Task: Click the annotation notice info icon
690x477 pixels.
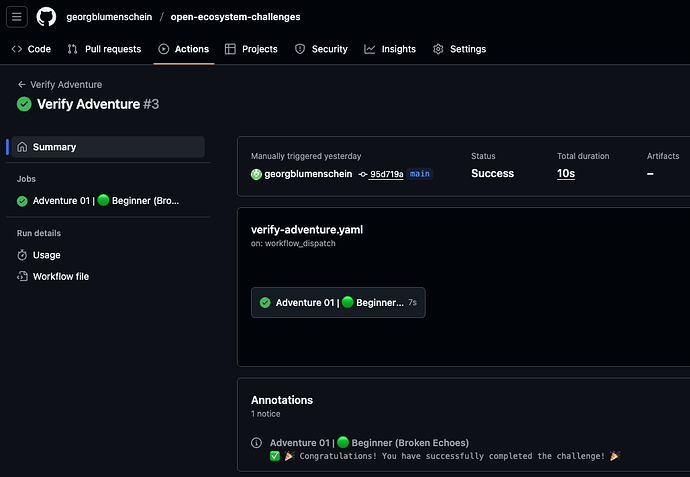Action: (x=256, y=443)
